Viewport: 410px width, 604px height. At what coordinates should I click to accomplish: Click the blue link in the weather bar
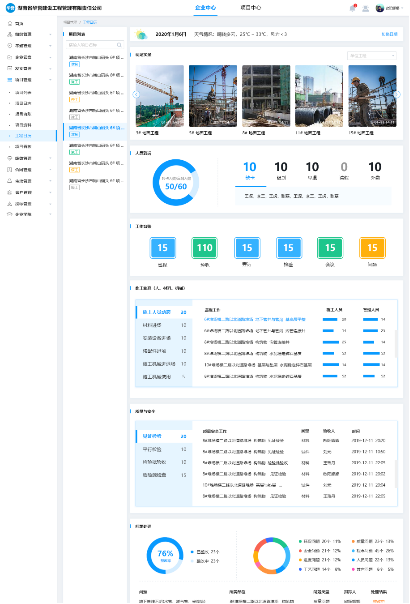pyautogui.click(x=389, y=34)
